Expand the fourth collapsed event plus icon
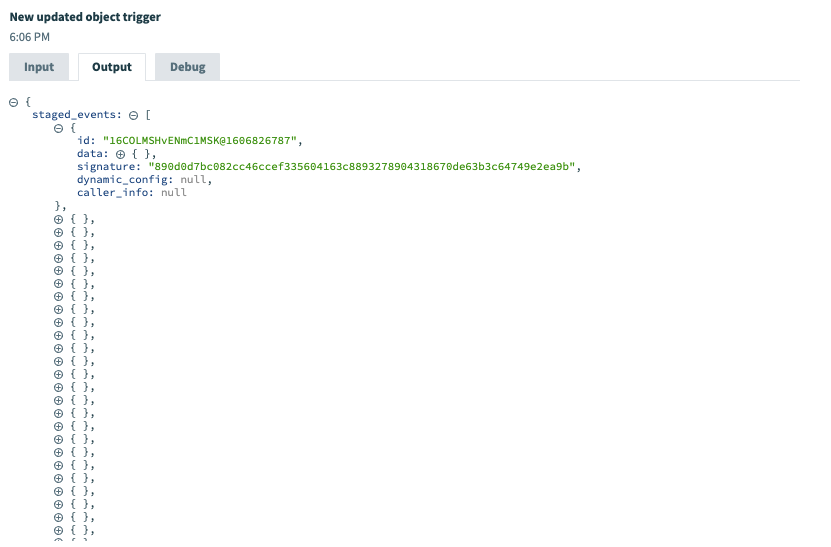Image resolution: width=831 pixels, height=547 pixels. point(59,258)
